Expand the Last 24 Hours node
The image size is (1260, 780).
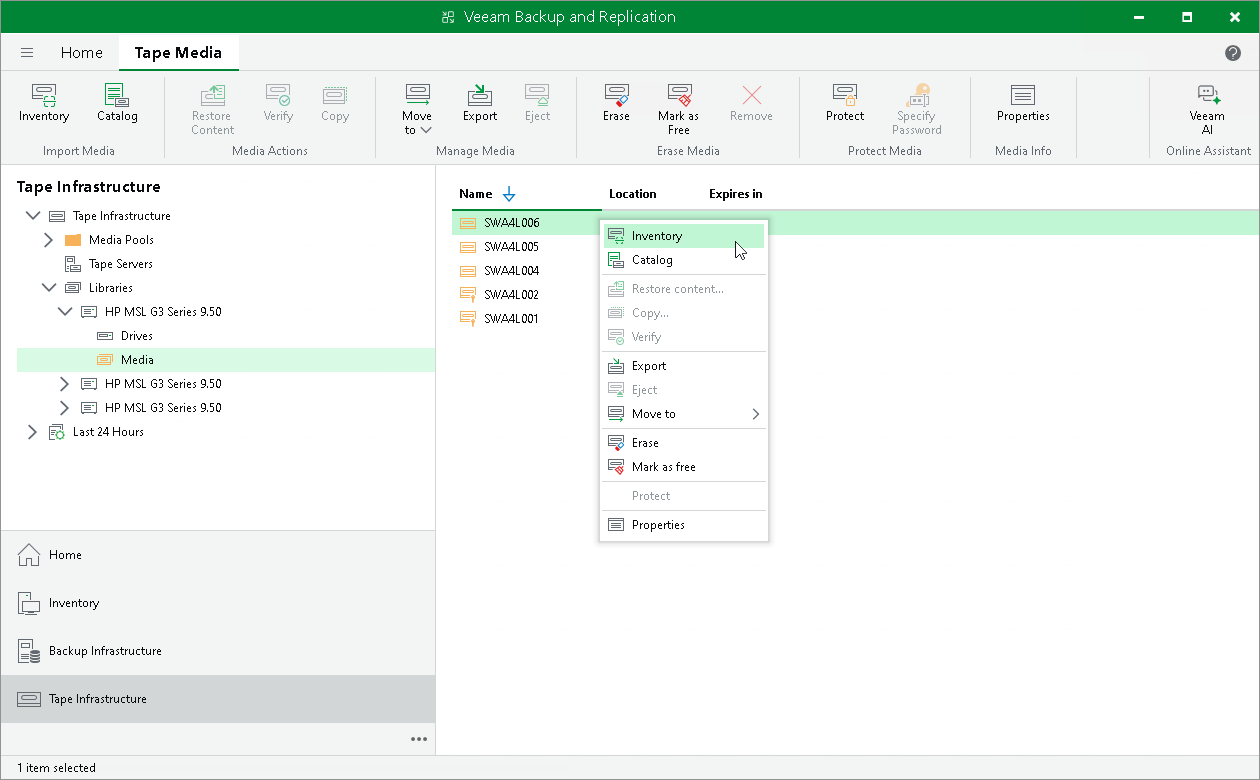[x=32, y=432]
